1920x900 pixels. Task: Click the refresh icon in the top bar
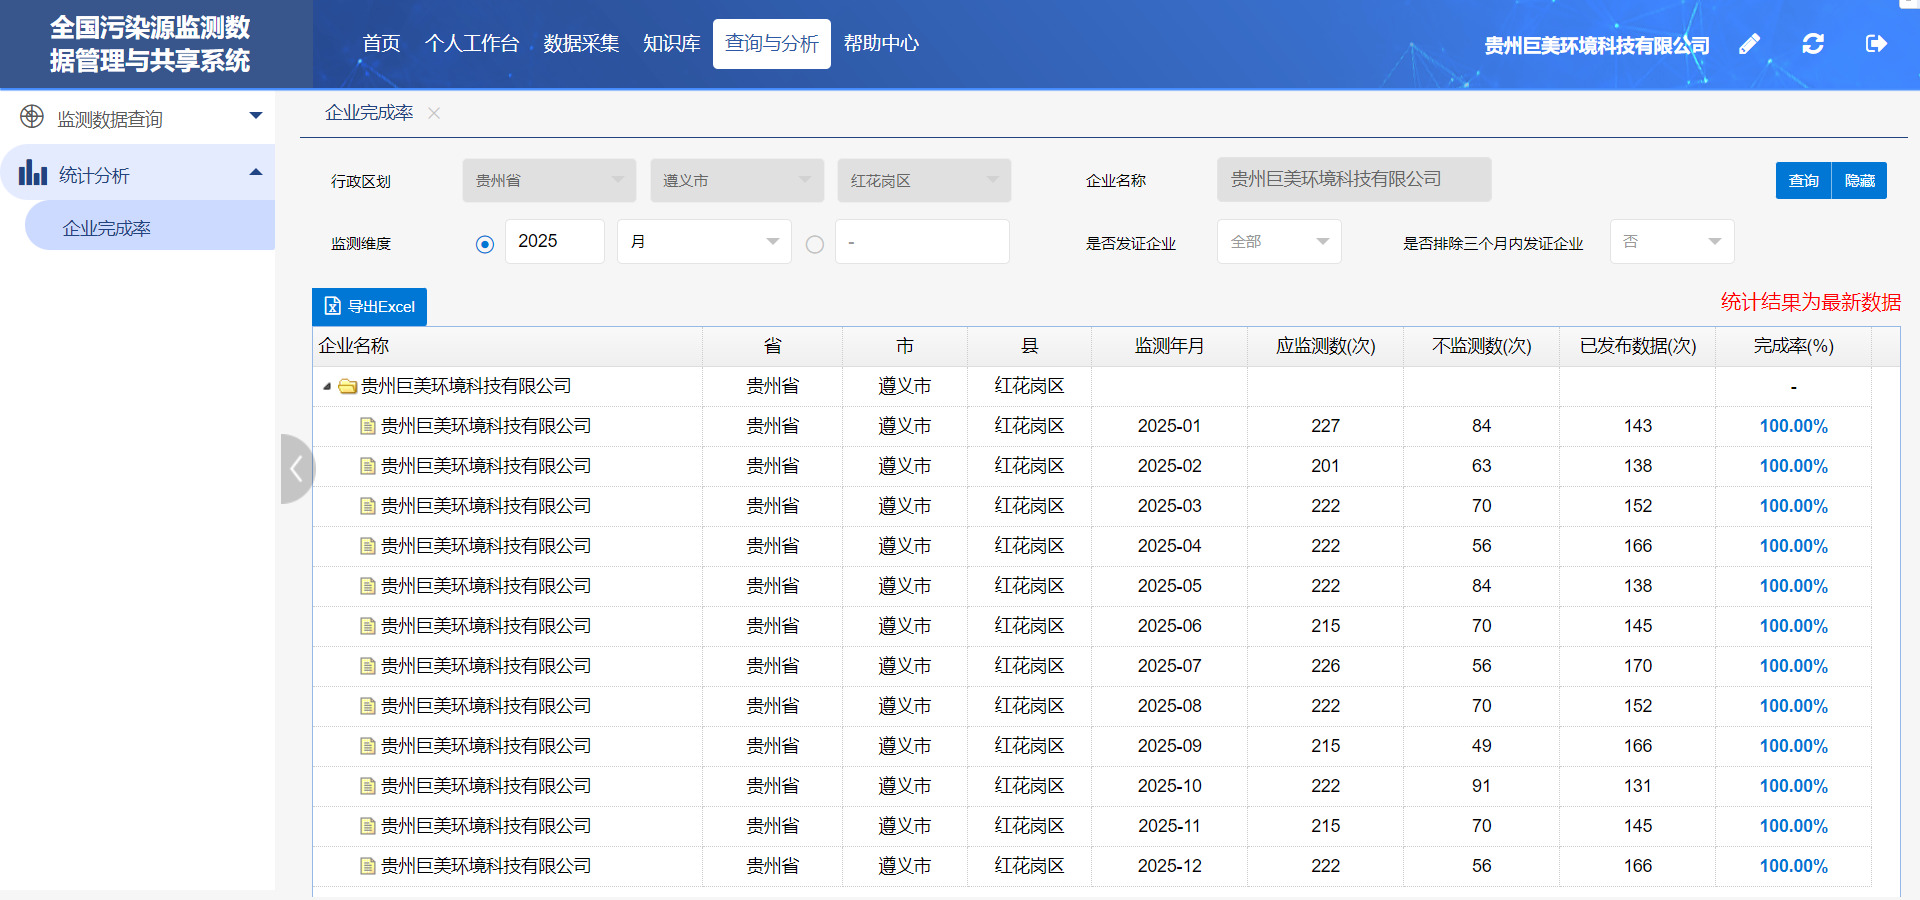pos(1813,44)
